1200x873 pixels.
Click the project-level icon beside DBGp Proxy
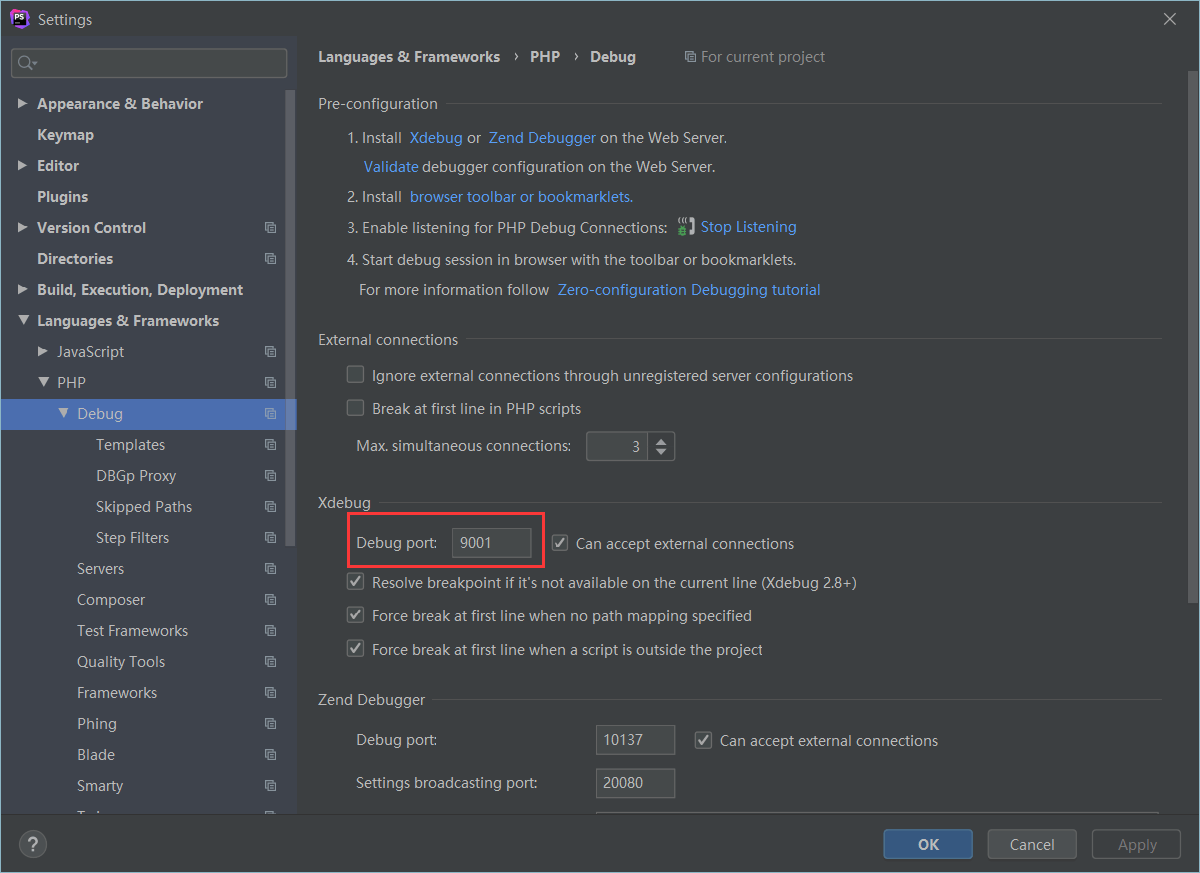[270, 476]
